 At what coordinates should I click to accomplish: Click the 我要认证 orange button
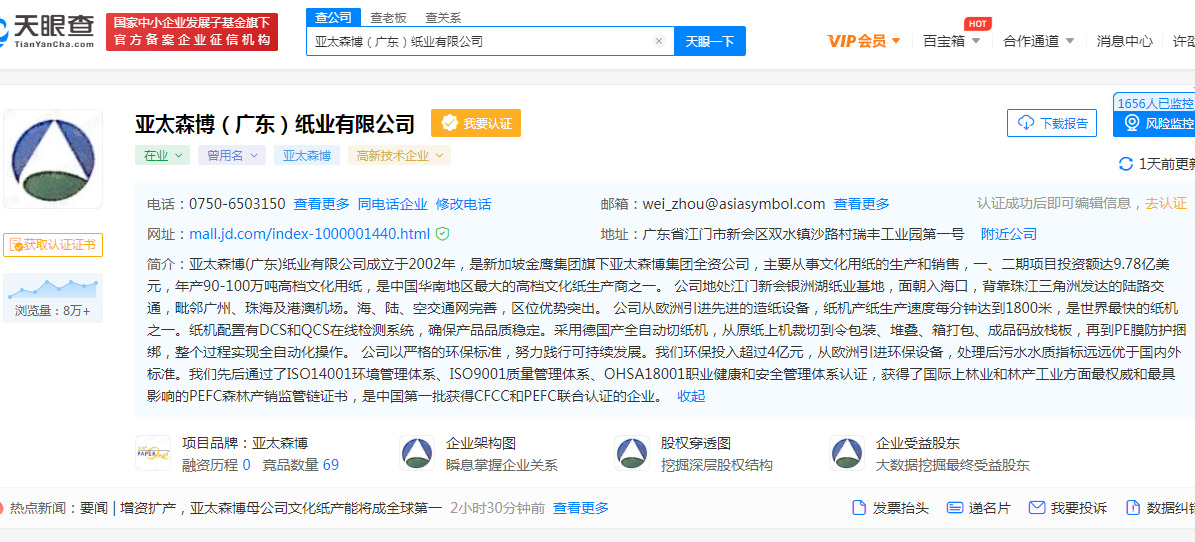[476, 123]
